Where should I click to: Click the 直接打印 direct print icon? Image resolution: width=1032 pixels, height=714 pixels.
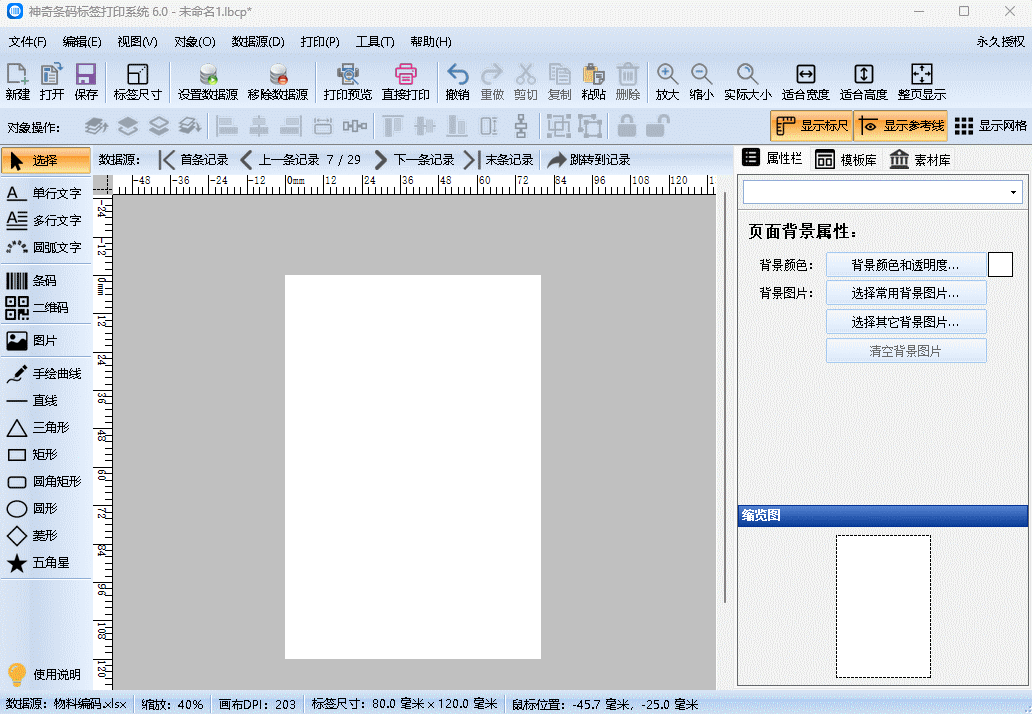pyautogui.click(x=404, y=81)
